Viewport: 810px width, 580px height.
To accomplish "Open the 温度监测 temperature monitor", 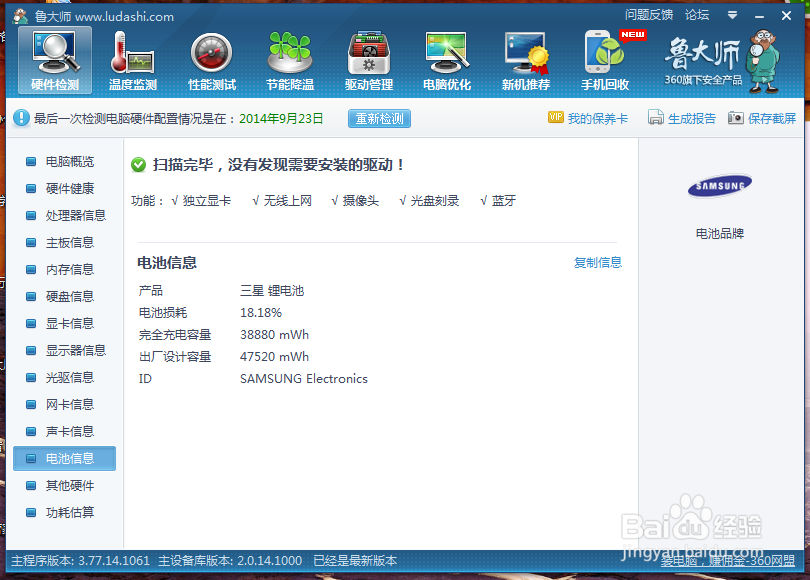I will click(x=133, y=60).
